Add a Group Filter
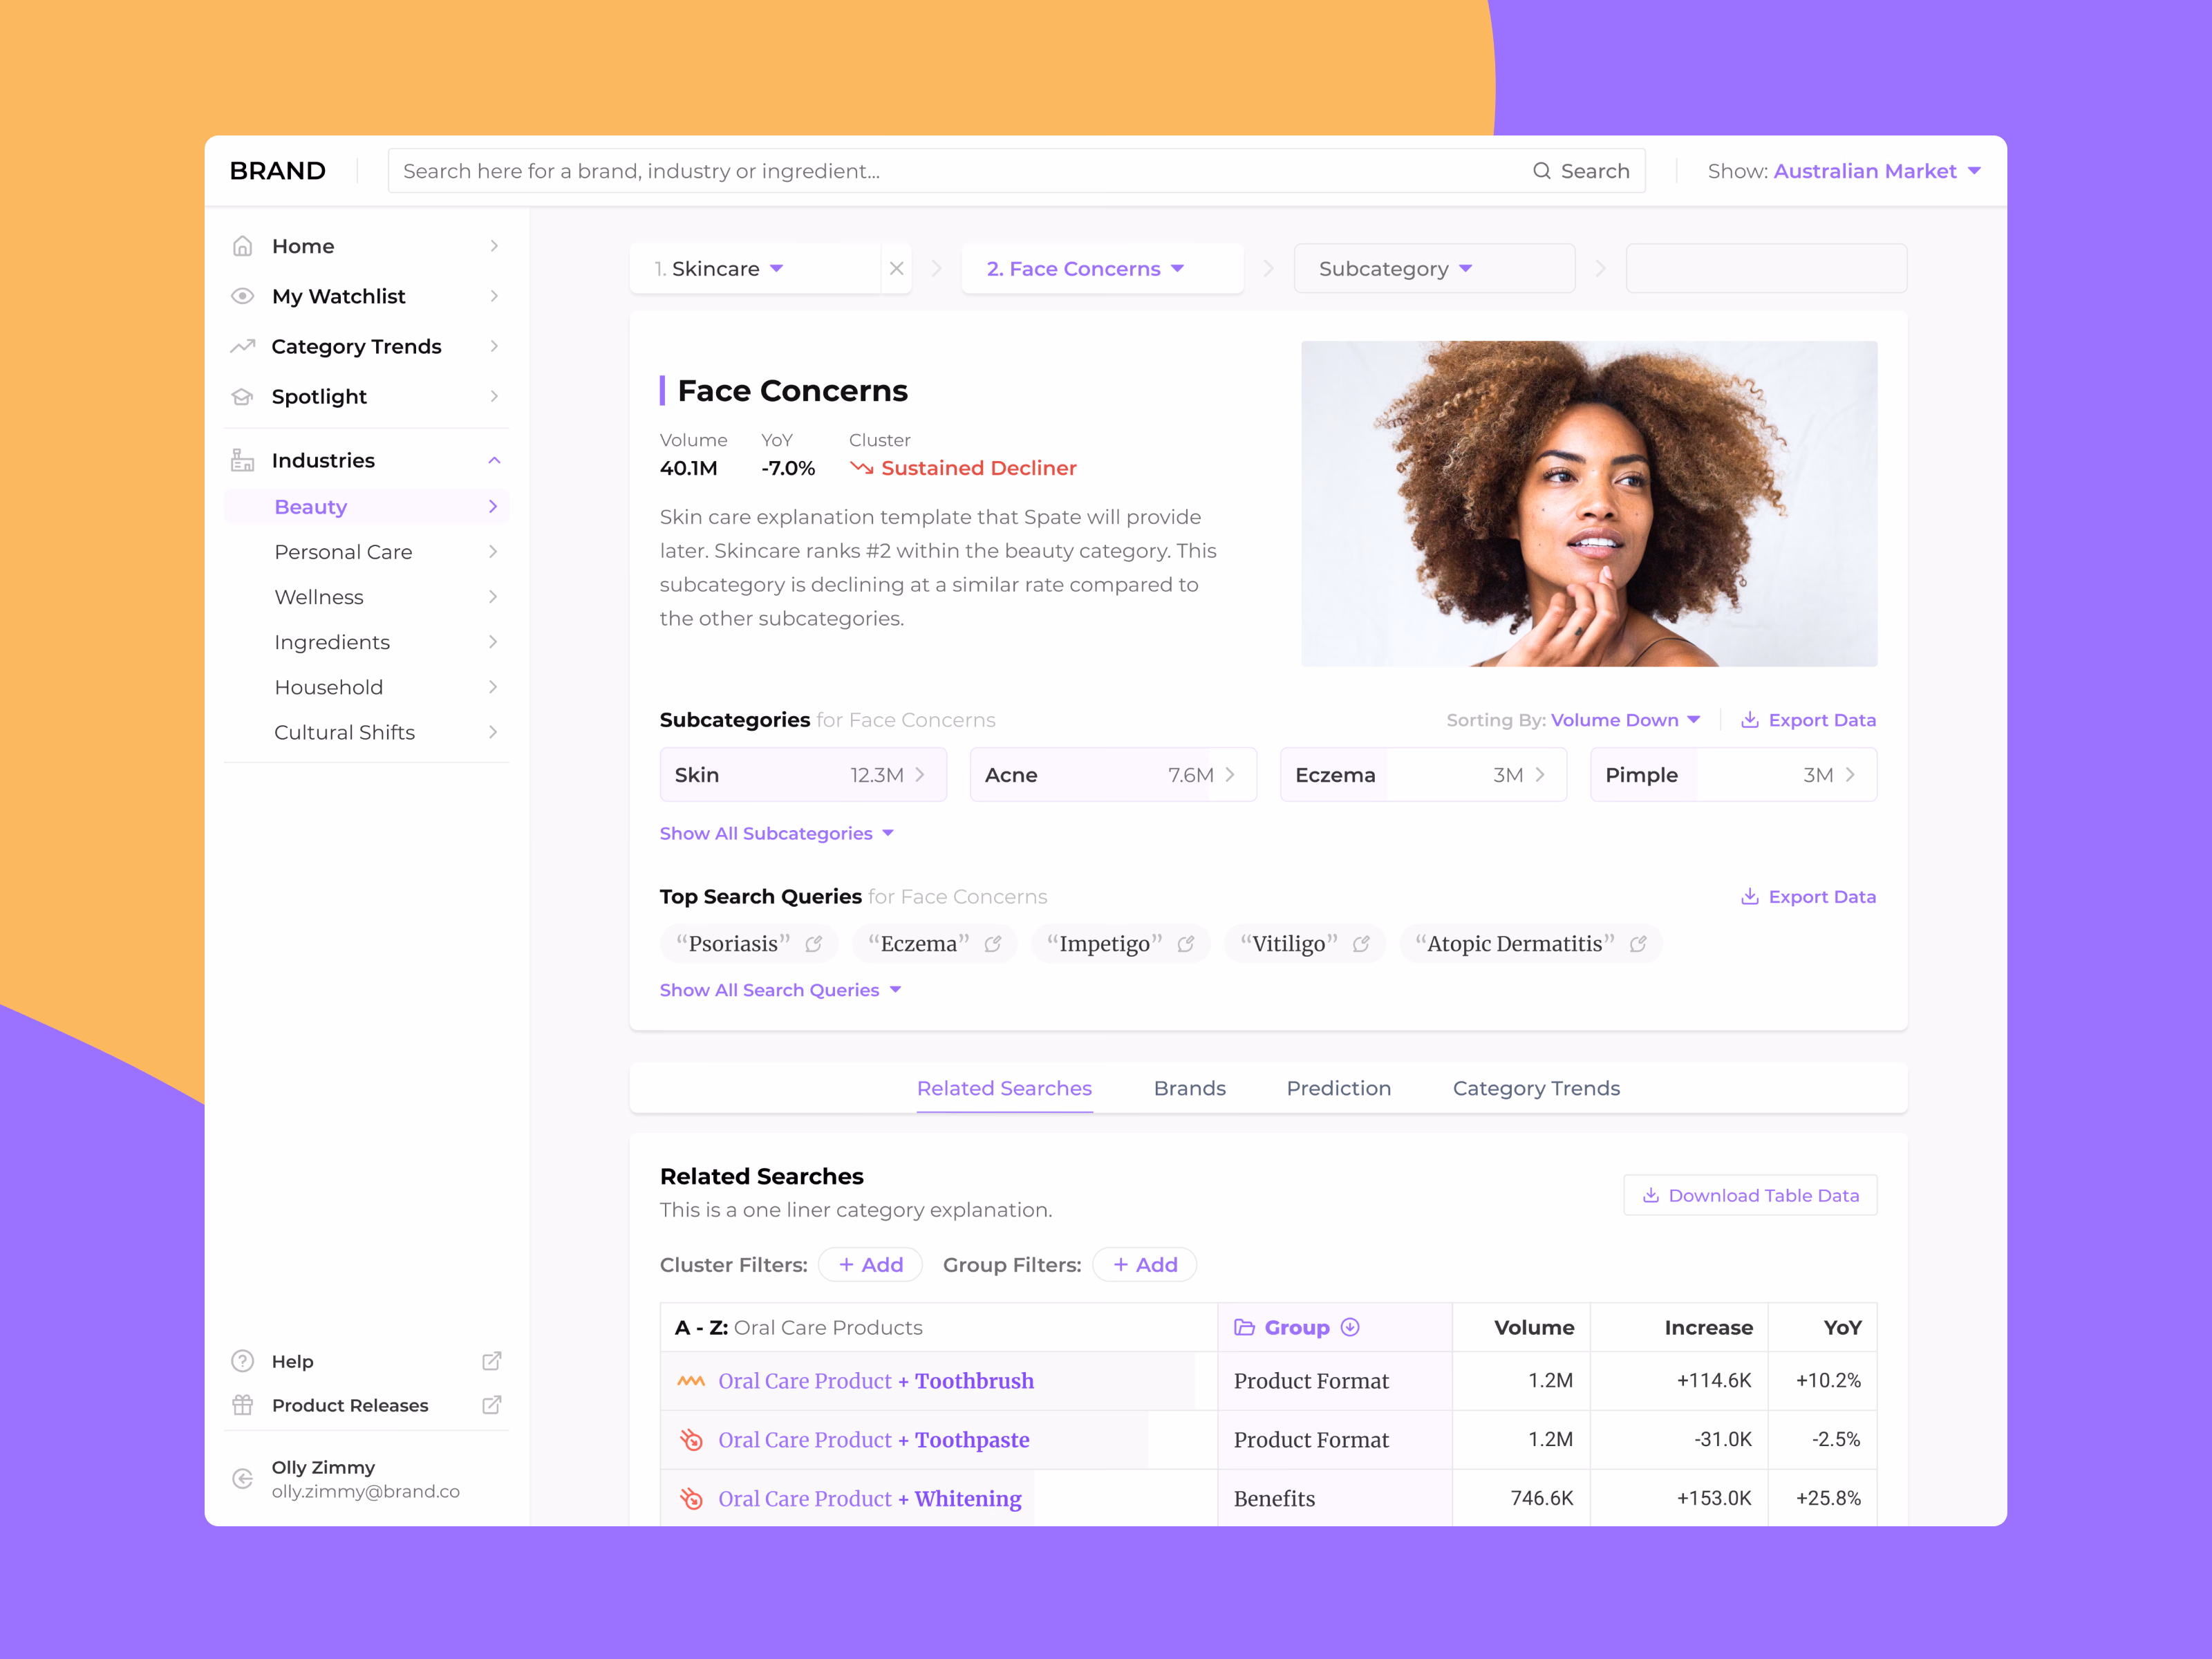This screenshot has width=2212, height=1659. (1144, 1264)
